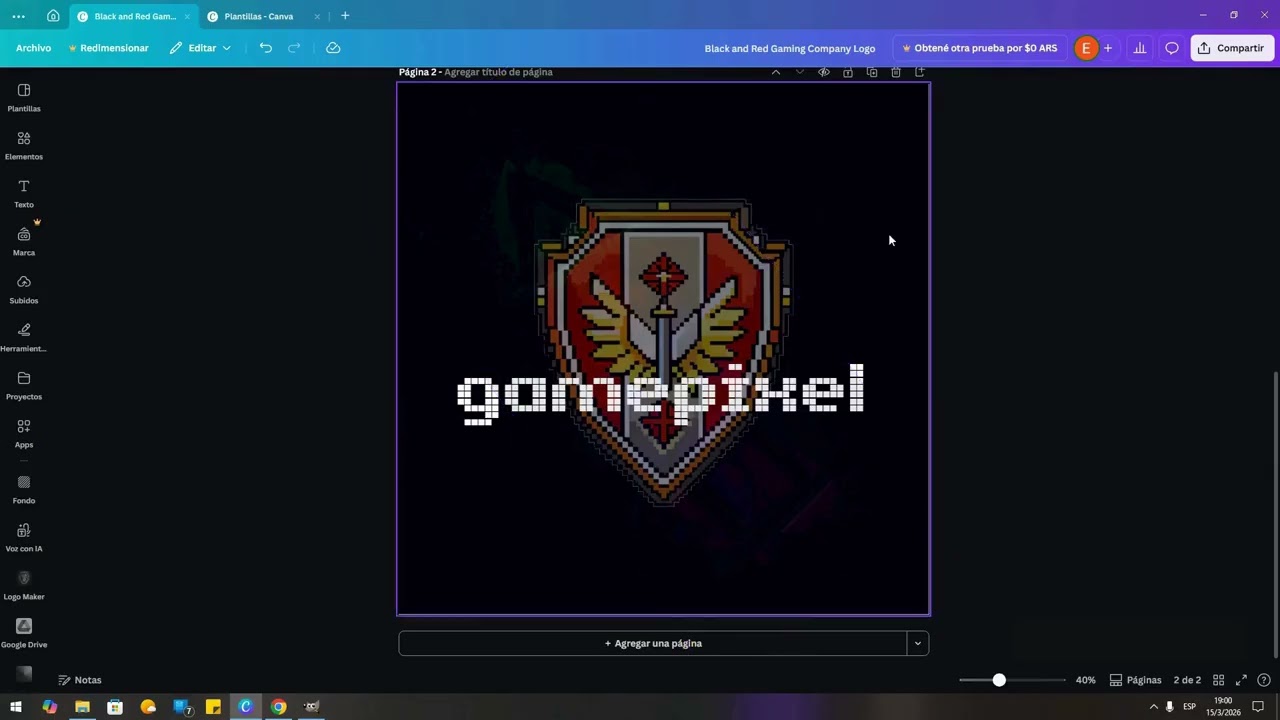
Task: Select the gamepixel text on canvas
Action: tap(661, 393)
